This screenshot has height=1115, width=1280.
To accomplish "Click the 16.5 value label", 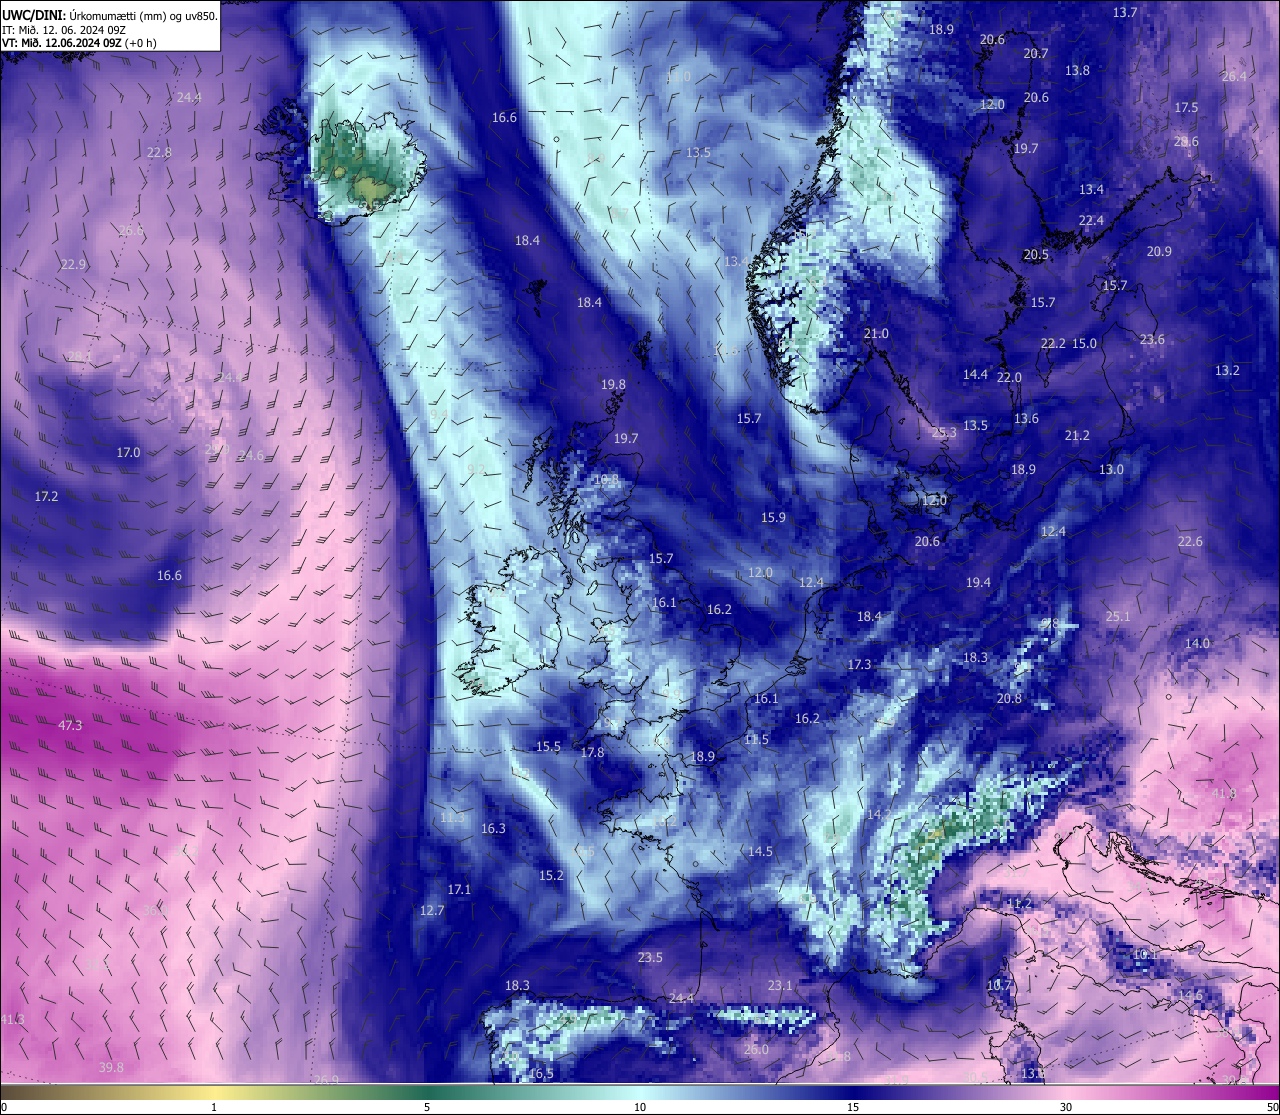I will [x=541, y=1074].
